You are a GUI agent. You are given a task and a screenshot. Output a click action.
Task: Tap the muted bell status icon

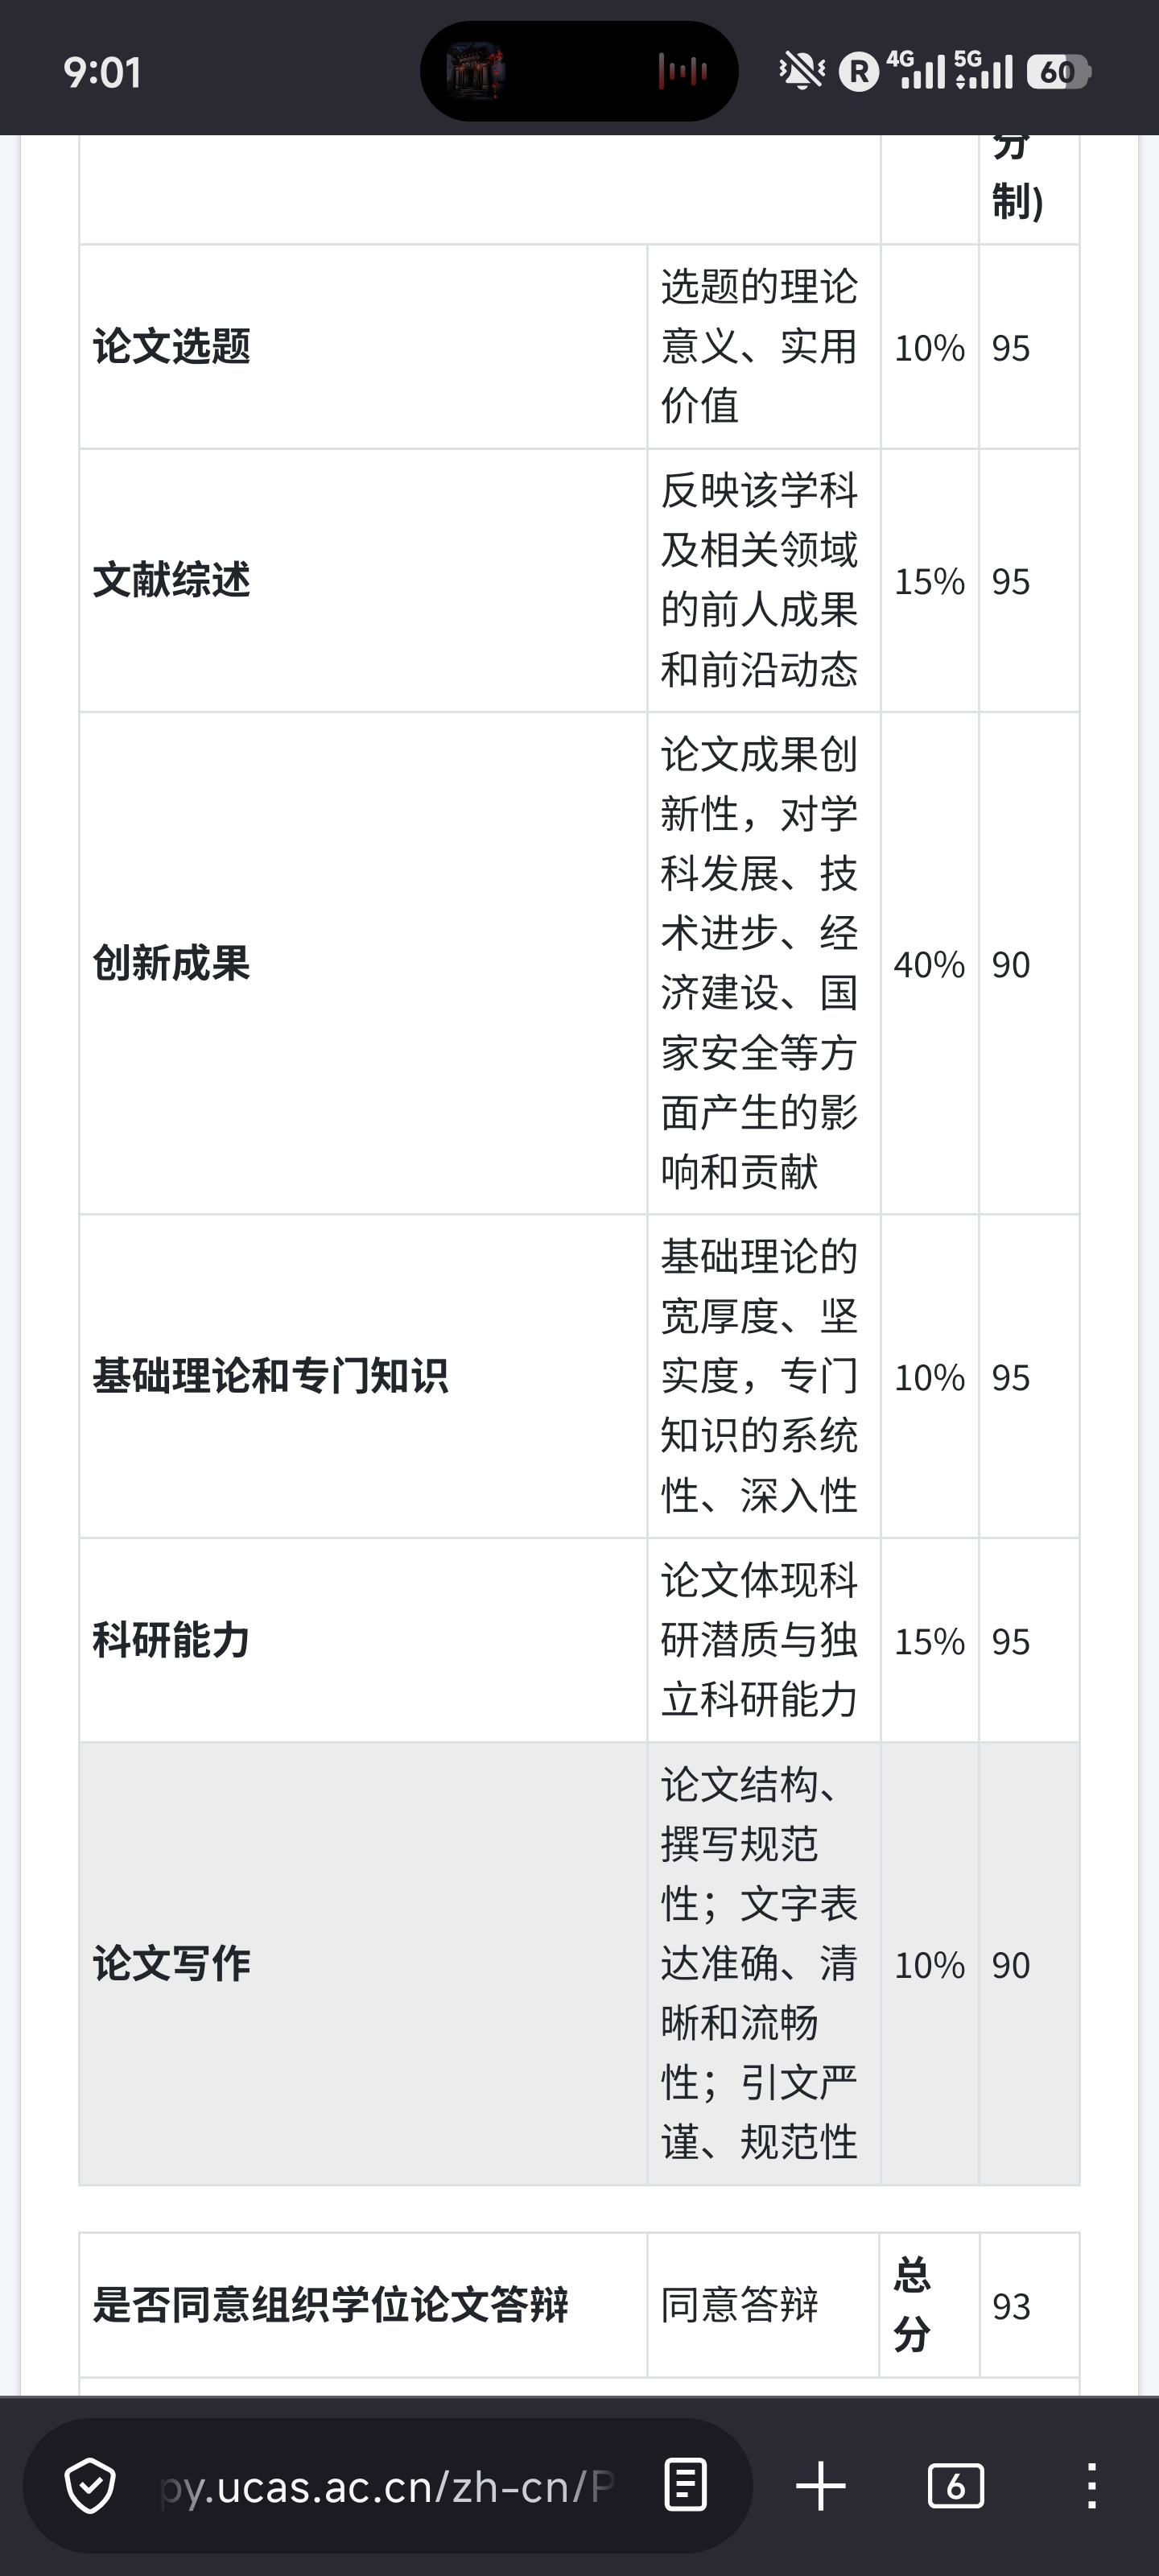[801, 71]
